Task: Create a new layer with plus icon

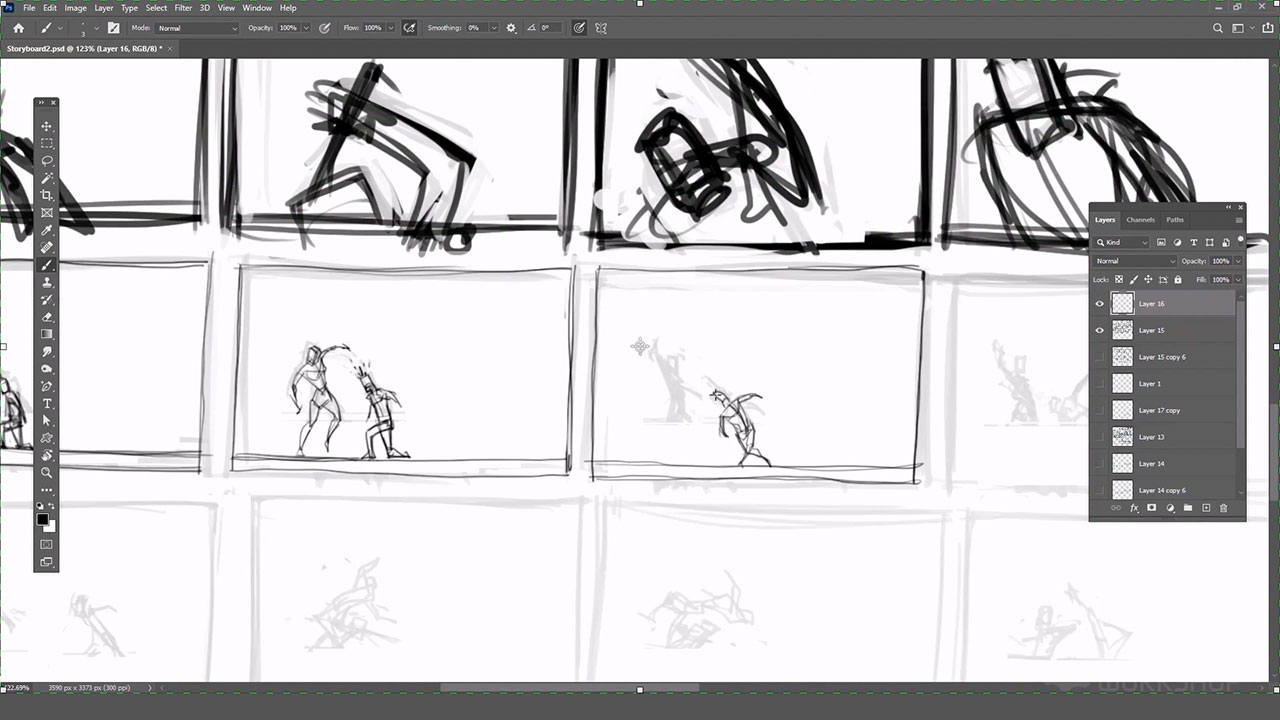Action: 1206,508
